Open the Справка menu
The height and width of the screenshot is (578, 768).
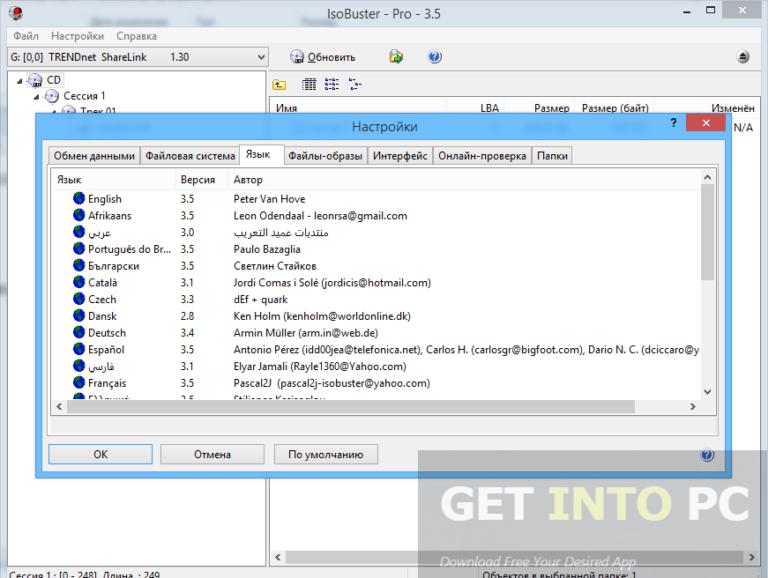[137, 36]
